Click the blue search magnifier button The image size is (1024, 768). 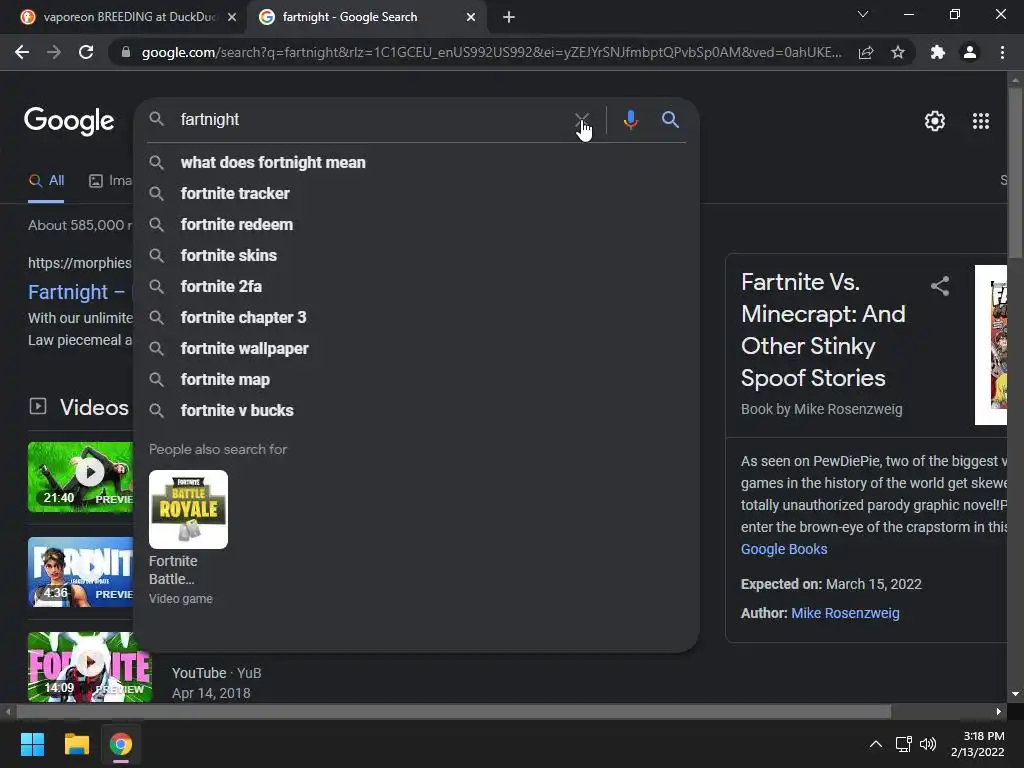(x=670, y=120)
